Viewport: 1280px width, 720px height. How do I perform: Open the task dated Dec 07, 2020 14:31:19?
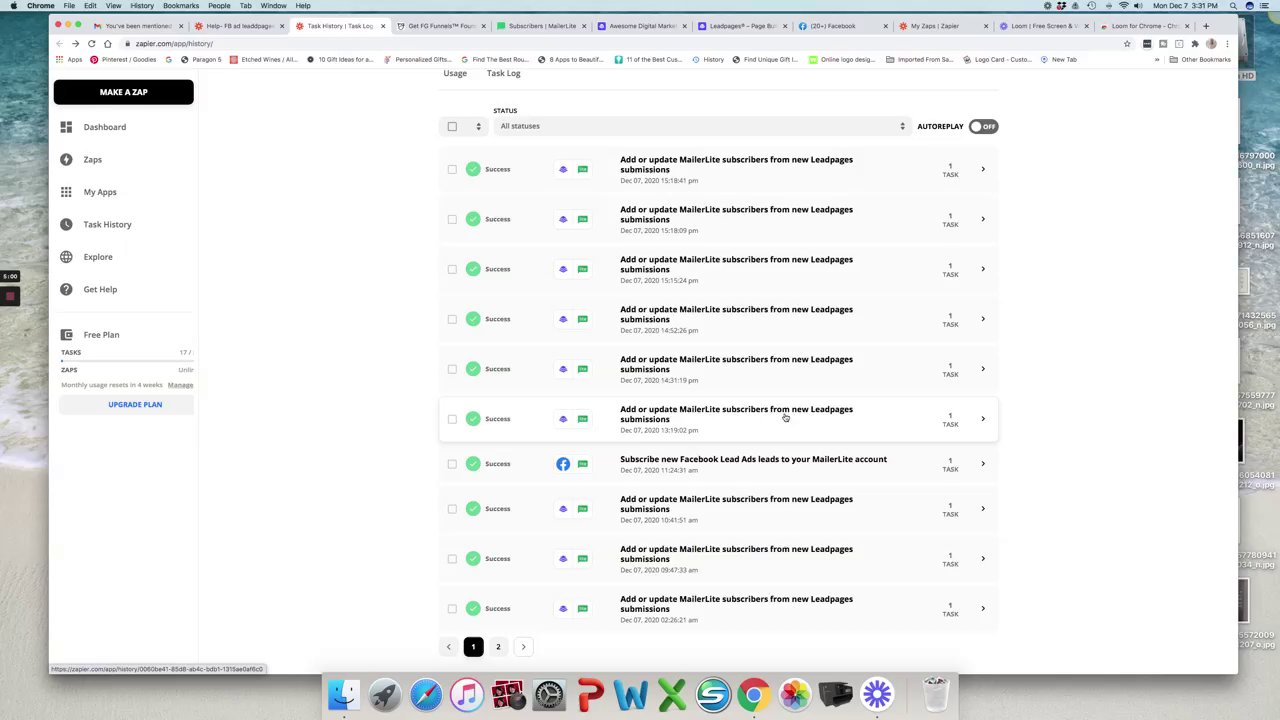tap(719, 369)
